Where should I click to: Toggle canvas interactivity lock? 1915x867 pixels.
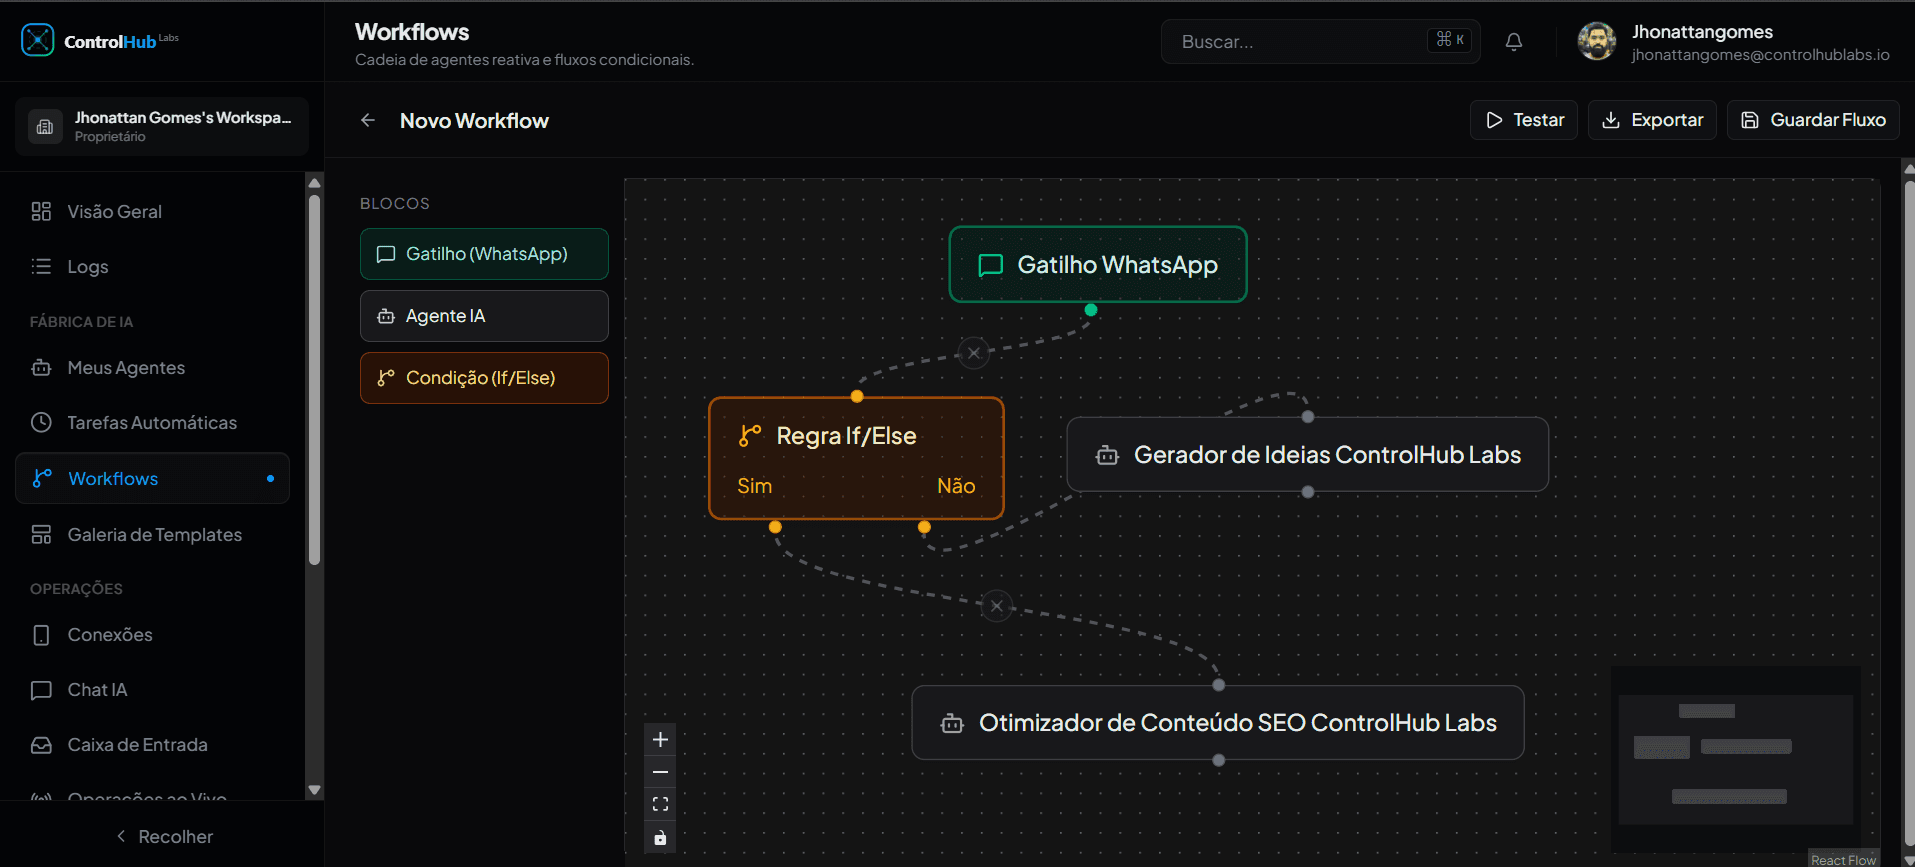click(x=660, y=837)
